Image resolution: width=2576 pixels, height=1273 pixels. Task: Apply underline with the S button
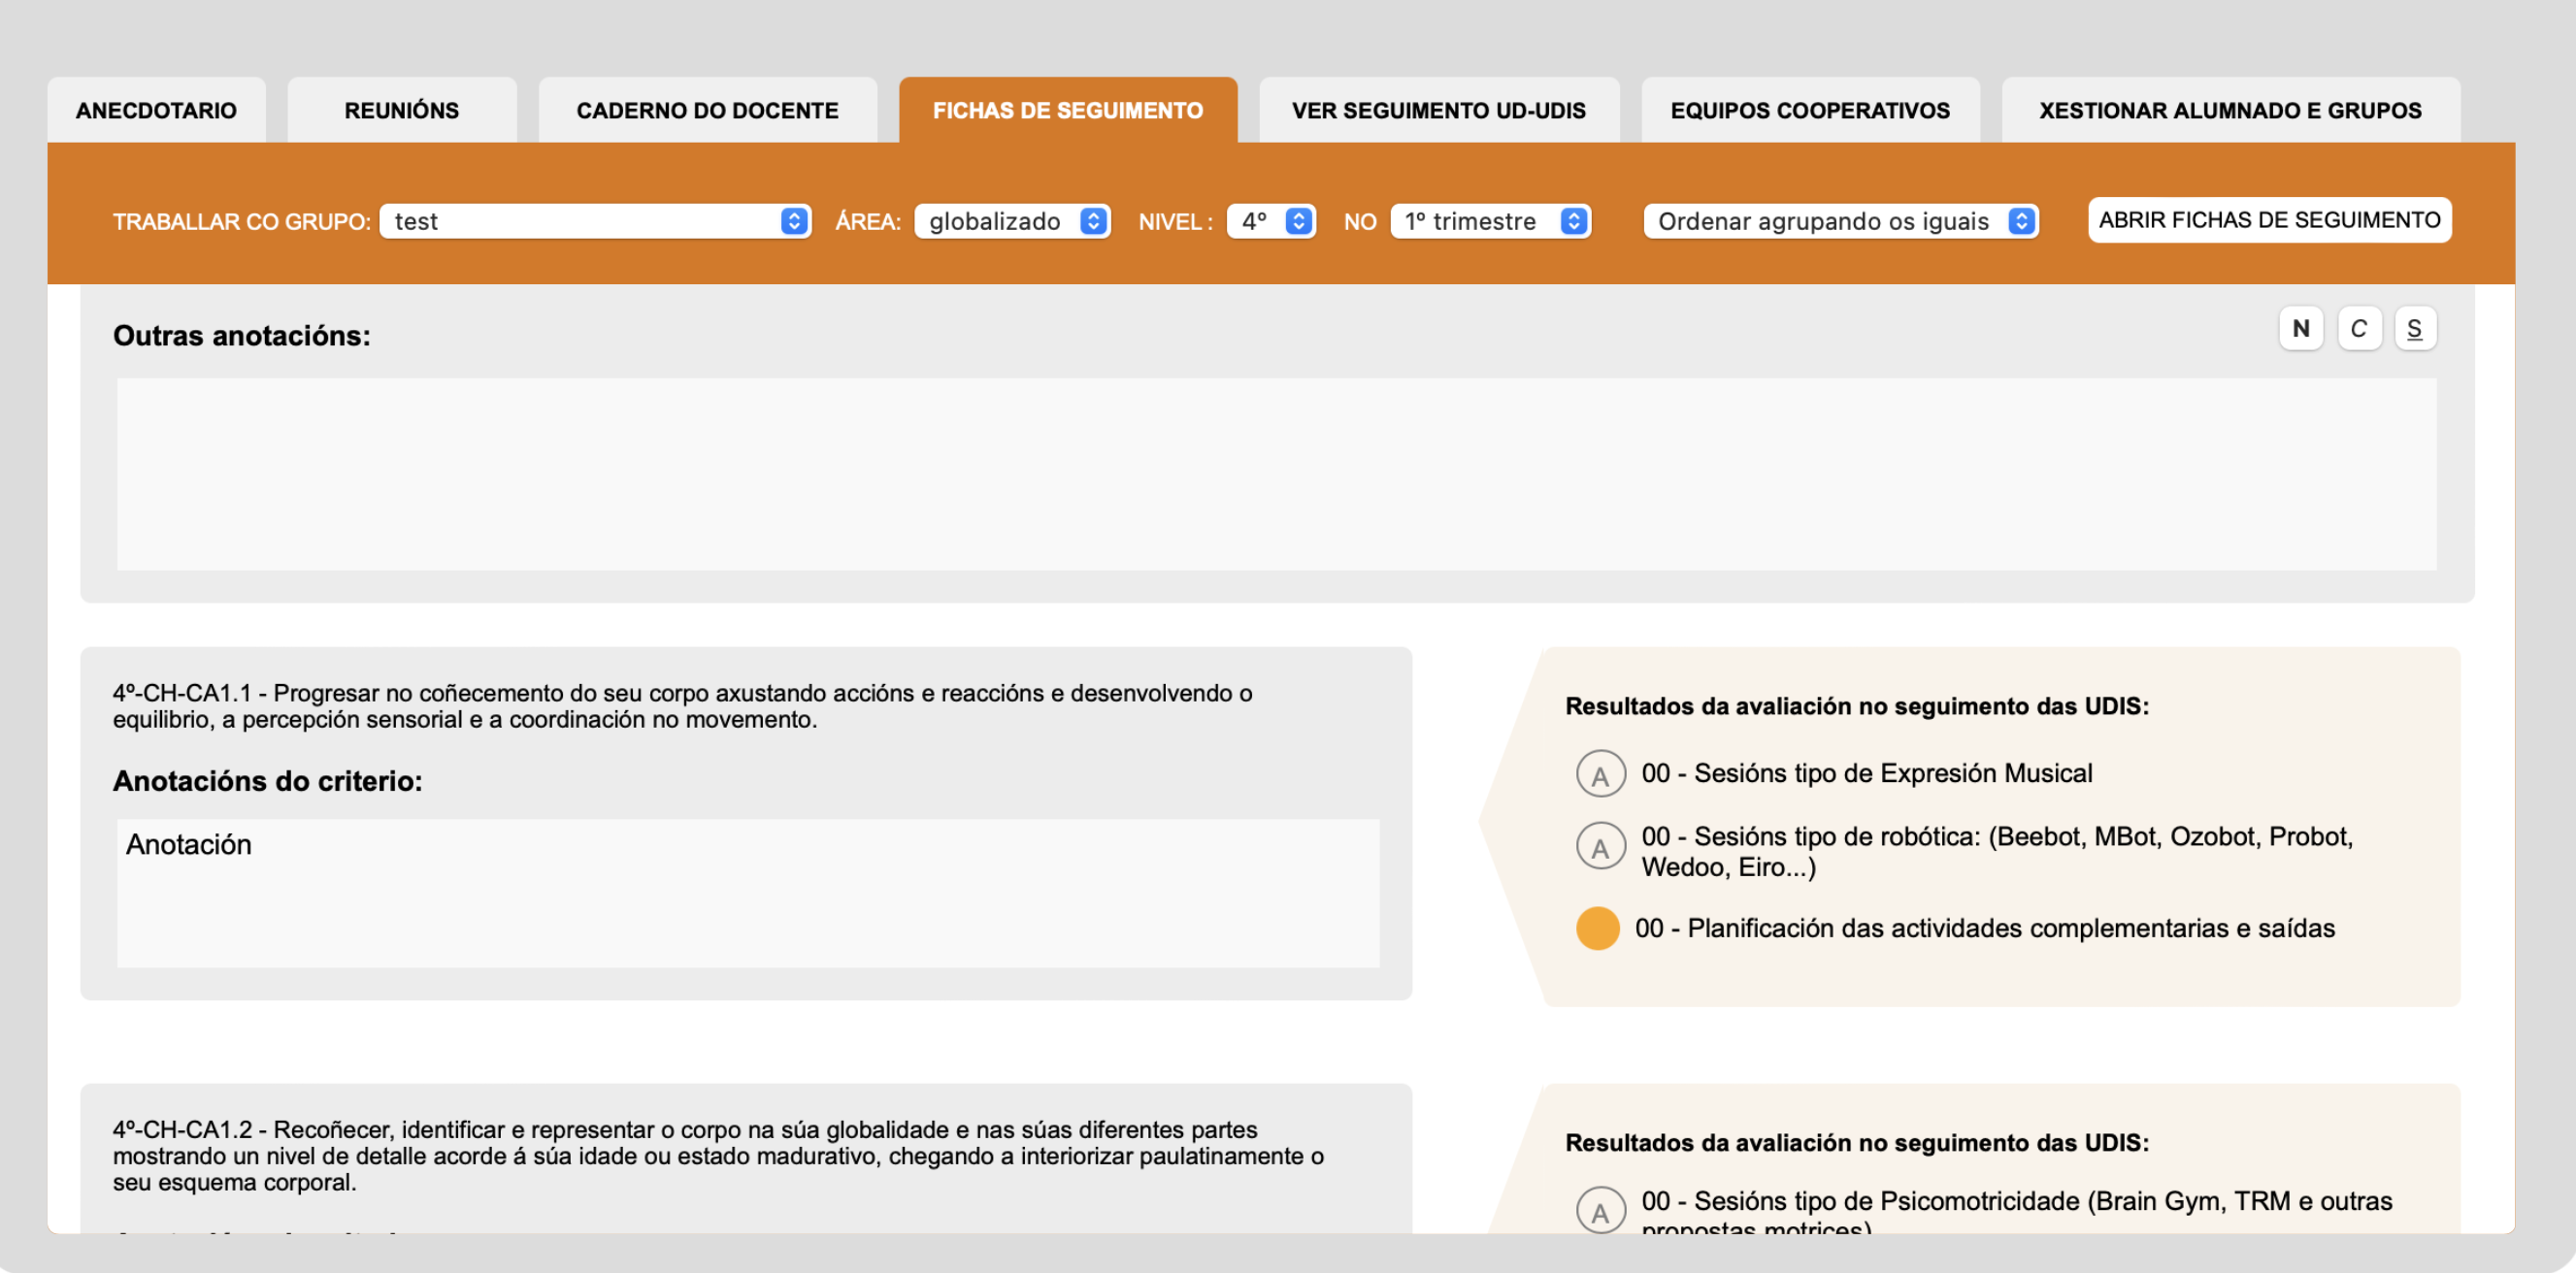point(2415,329)
